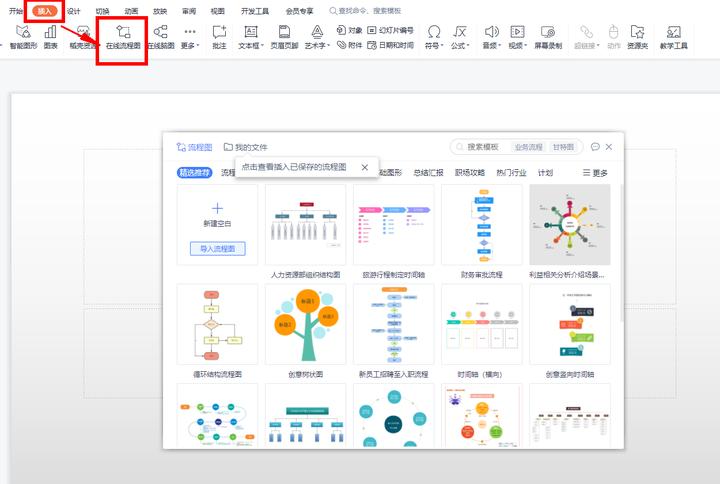The width and height of the screenshot is (720, 484).
Task: Expand the 更多 categories list
Action: pyautogui.click(x=595, y=173)
